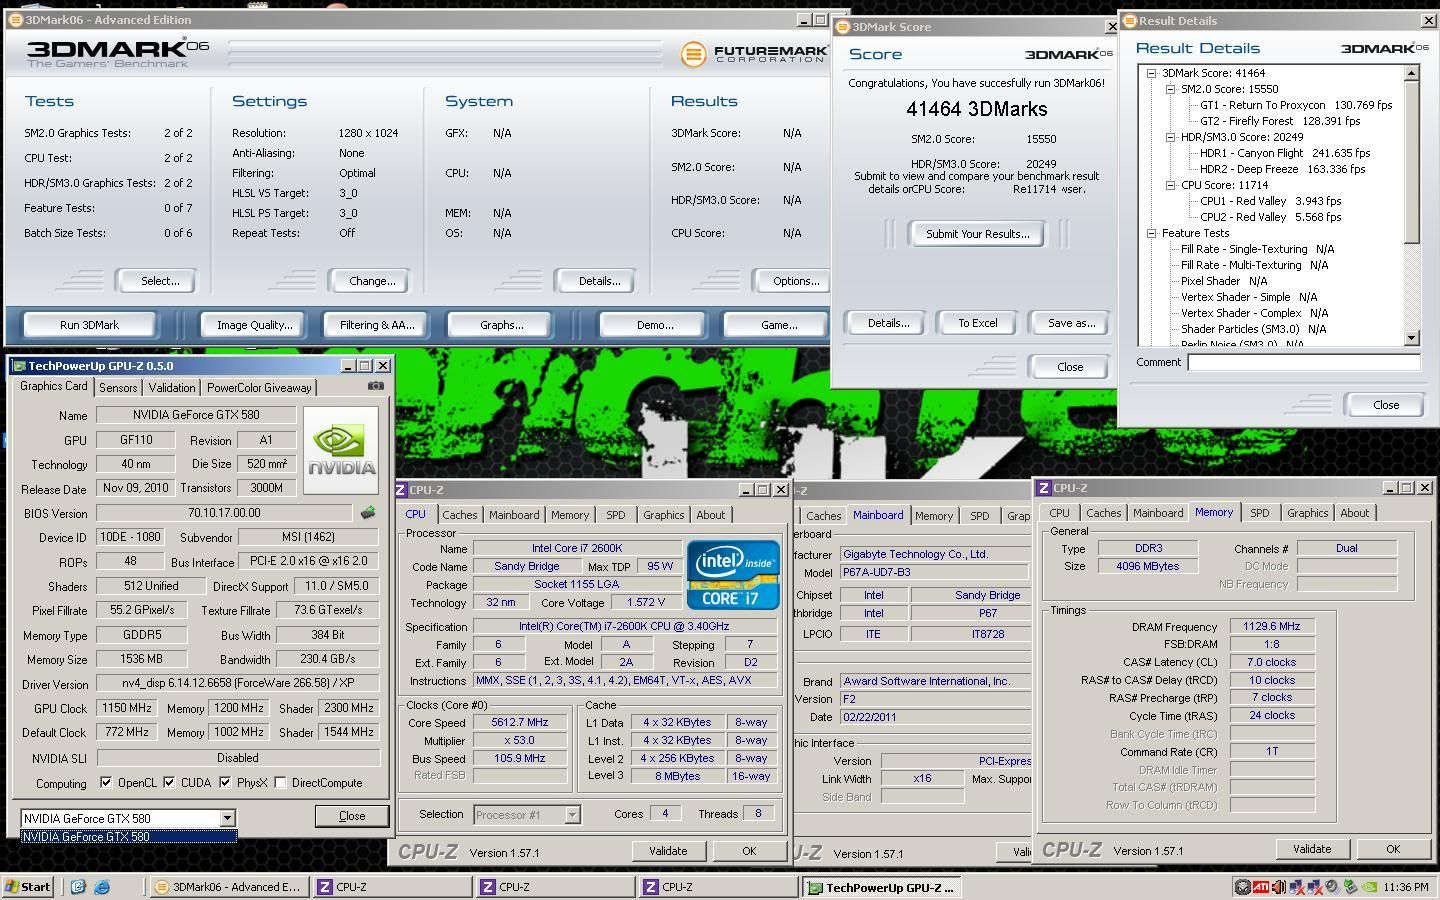Click the Intel Core i7 logo in CPU-Z
Image resolution: width=1440 pixels, height=900 pixels.
(733, 575)
